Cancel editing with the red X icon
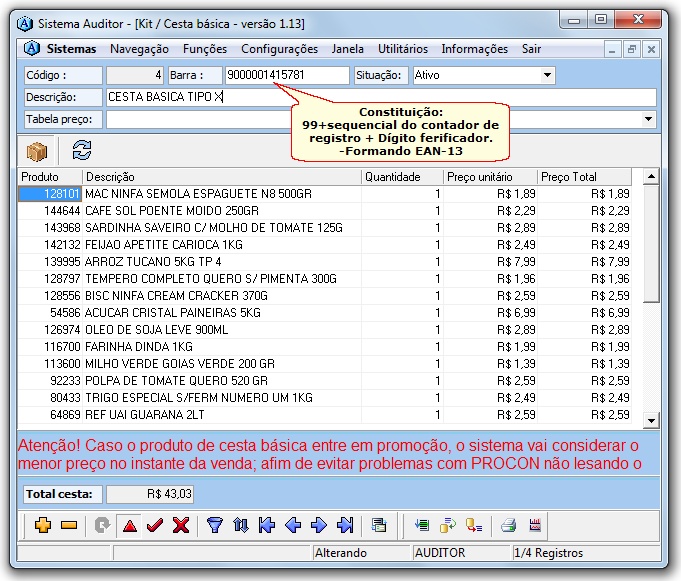681x581 pixels. pyautogui.click(x=181, y=525)
